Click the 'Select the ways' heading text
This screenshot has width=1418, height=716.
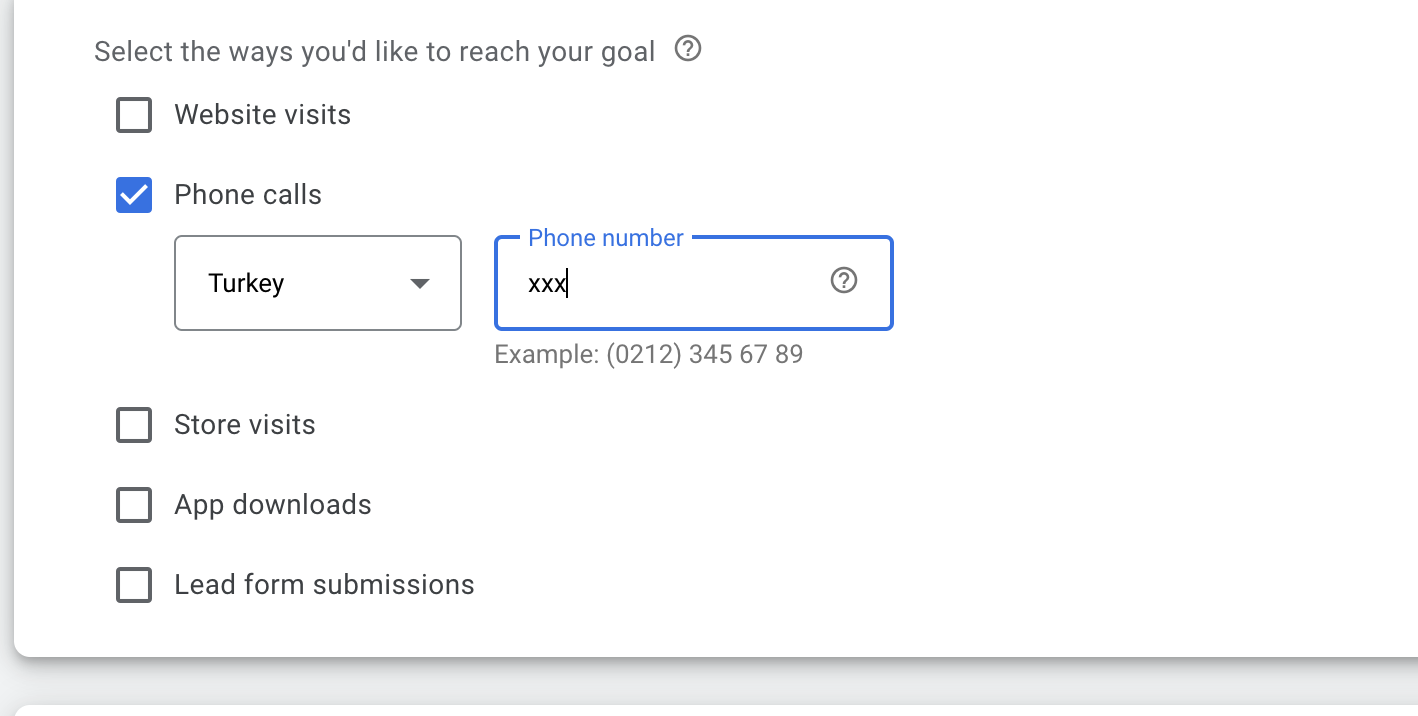pos(375,52)
